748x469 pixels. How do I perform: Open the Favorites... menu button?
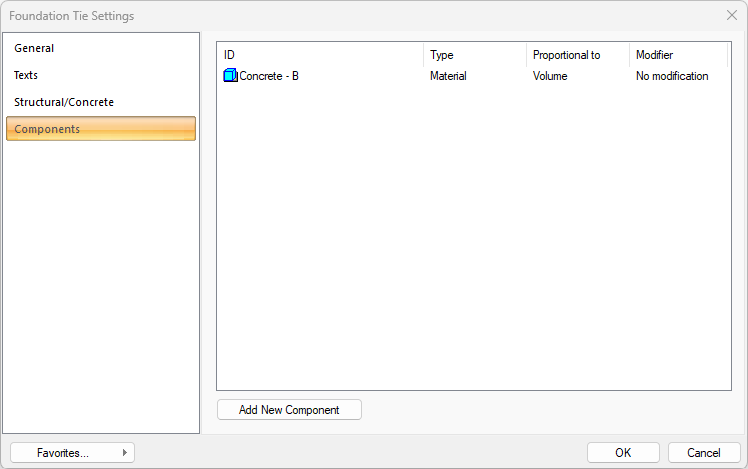pyautogui.click(x=63, y=453)
